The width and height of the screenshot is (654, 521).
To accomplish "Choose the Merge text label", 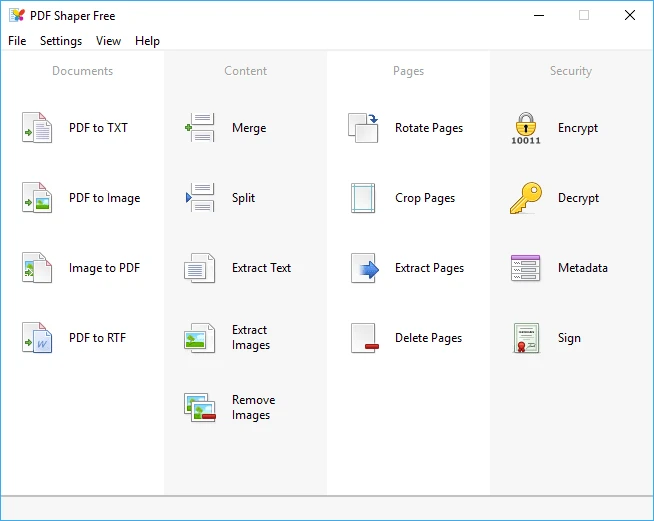I will point(249,128).
